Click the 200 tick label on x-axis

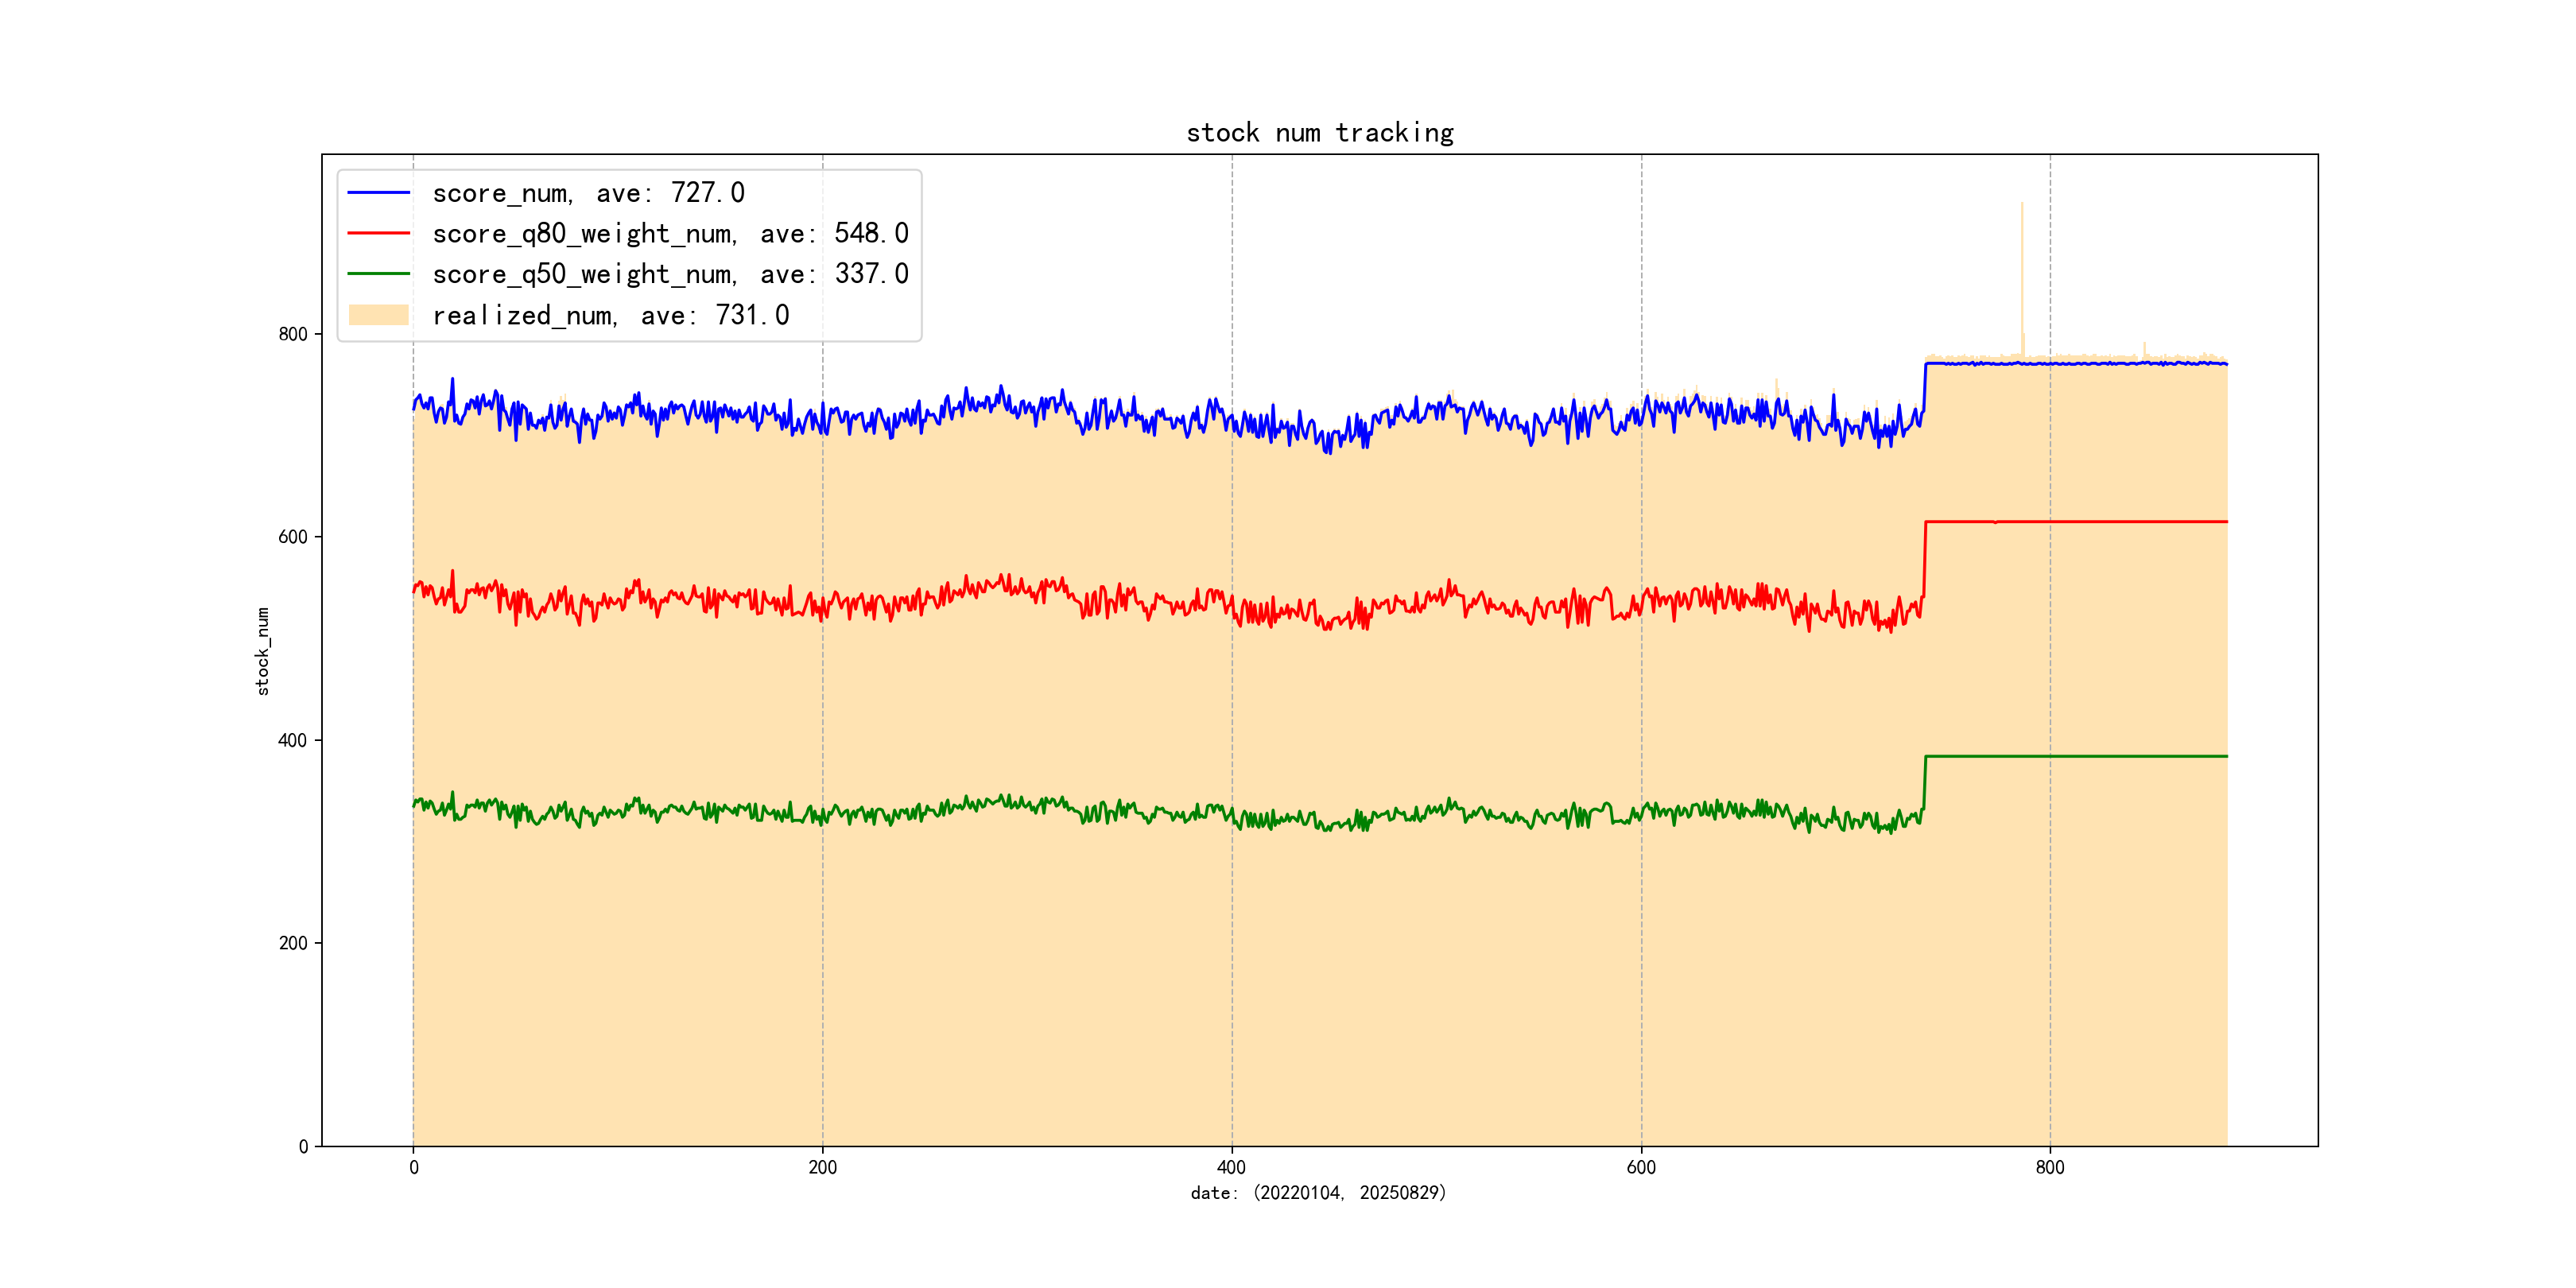[x=822, y=1167]
